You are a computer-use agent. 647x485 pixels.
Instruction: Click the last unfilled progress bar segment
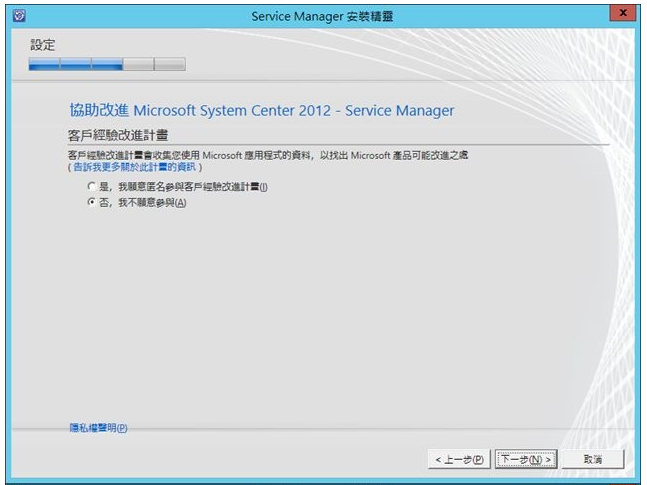click(170, 65)
